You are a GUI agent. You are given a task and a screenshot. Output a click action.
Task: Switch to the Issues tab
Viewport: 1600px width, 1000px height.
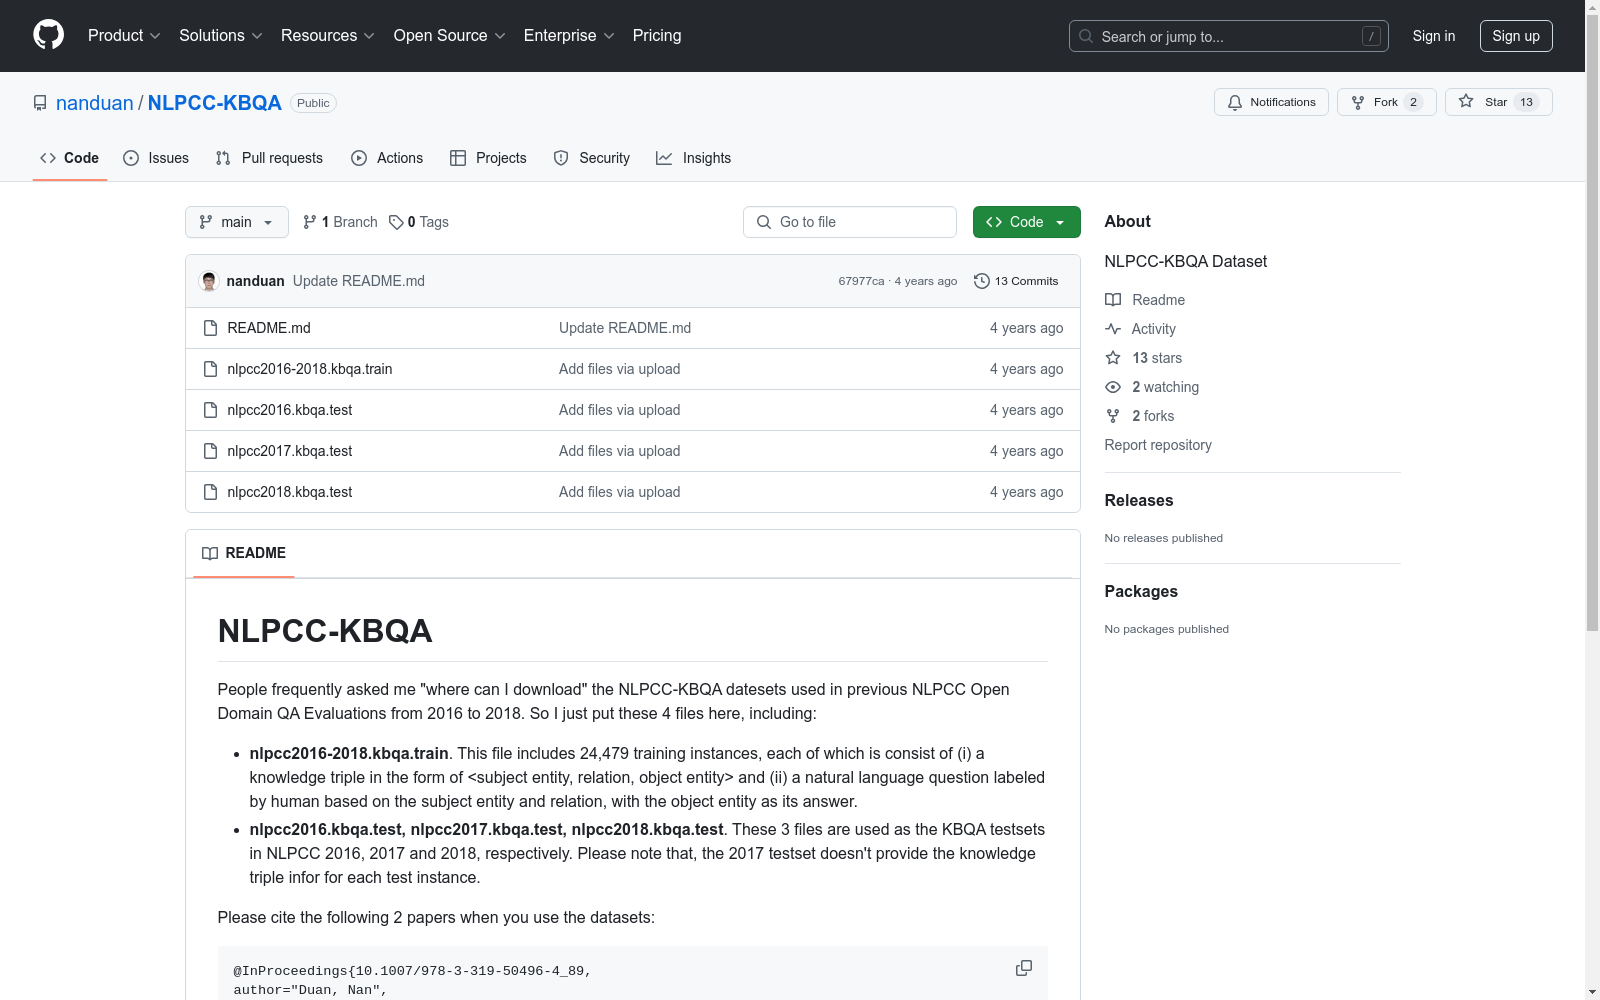156,158
